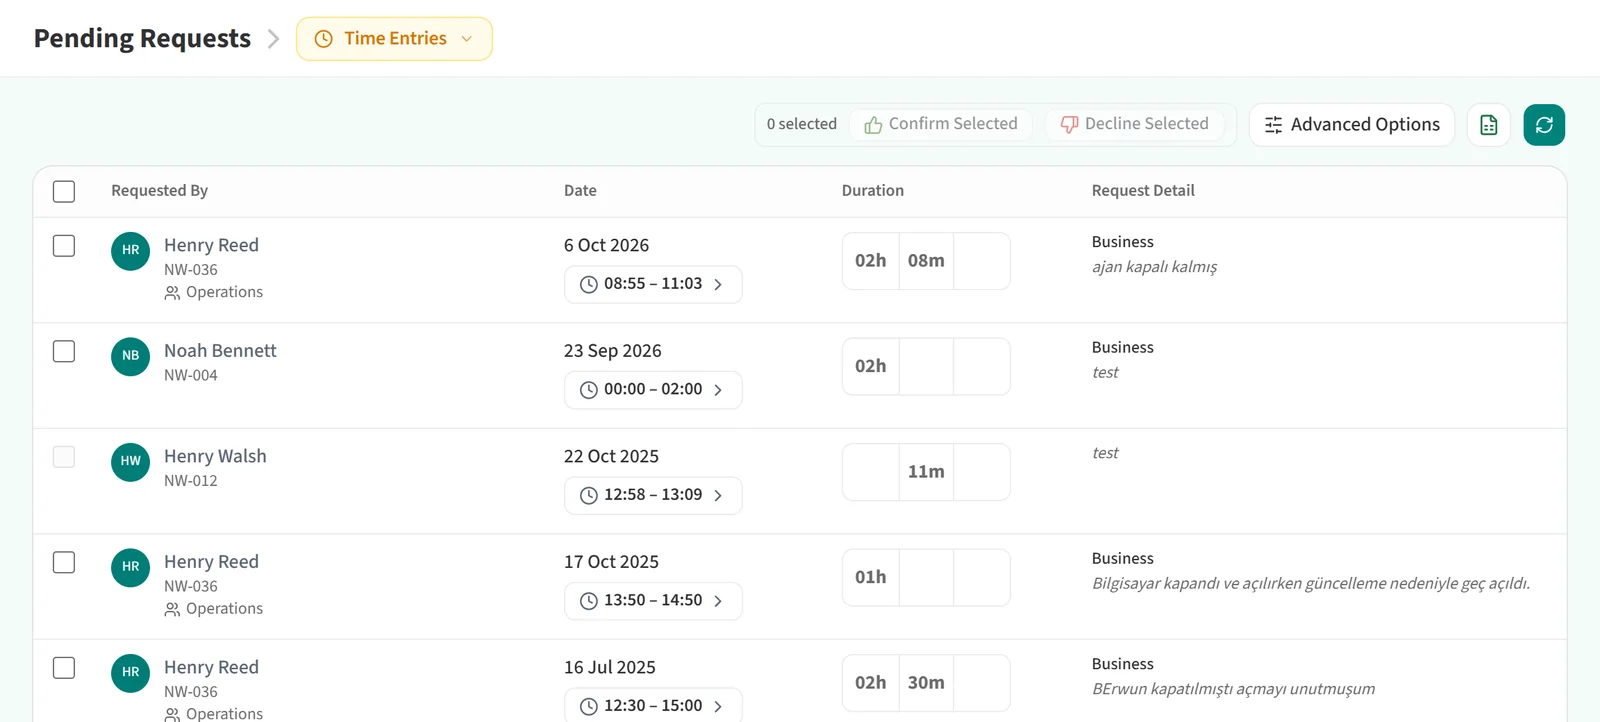This screenshot has height=722, width=1600.
Task: Click the HR avatar in 6 Oct 2026 row
Action: click(x=130, y=251)
